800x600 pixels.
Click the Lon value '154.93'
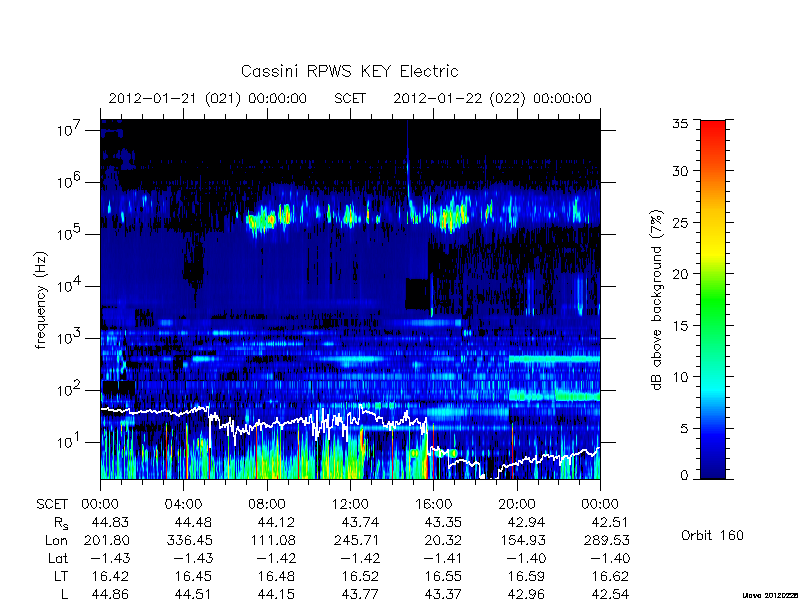(523, 540)
